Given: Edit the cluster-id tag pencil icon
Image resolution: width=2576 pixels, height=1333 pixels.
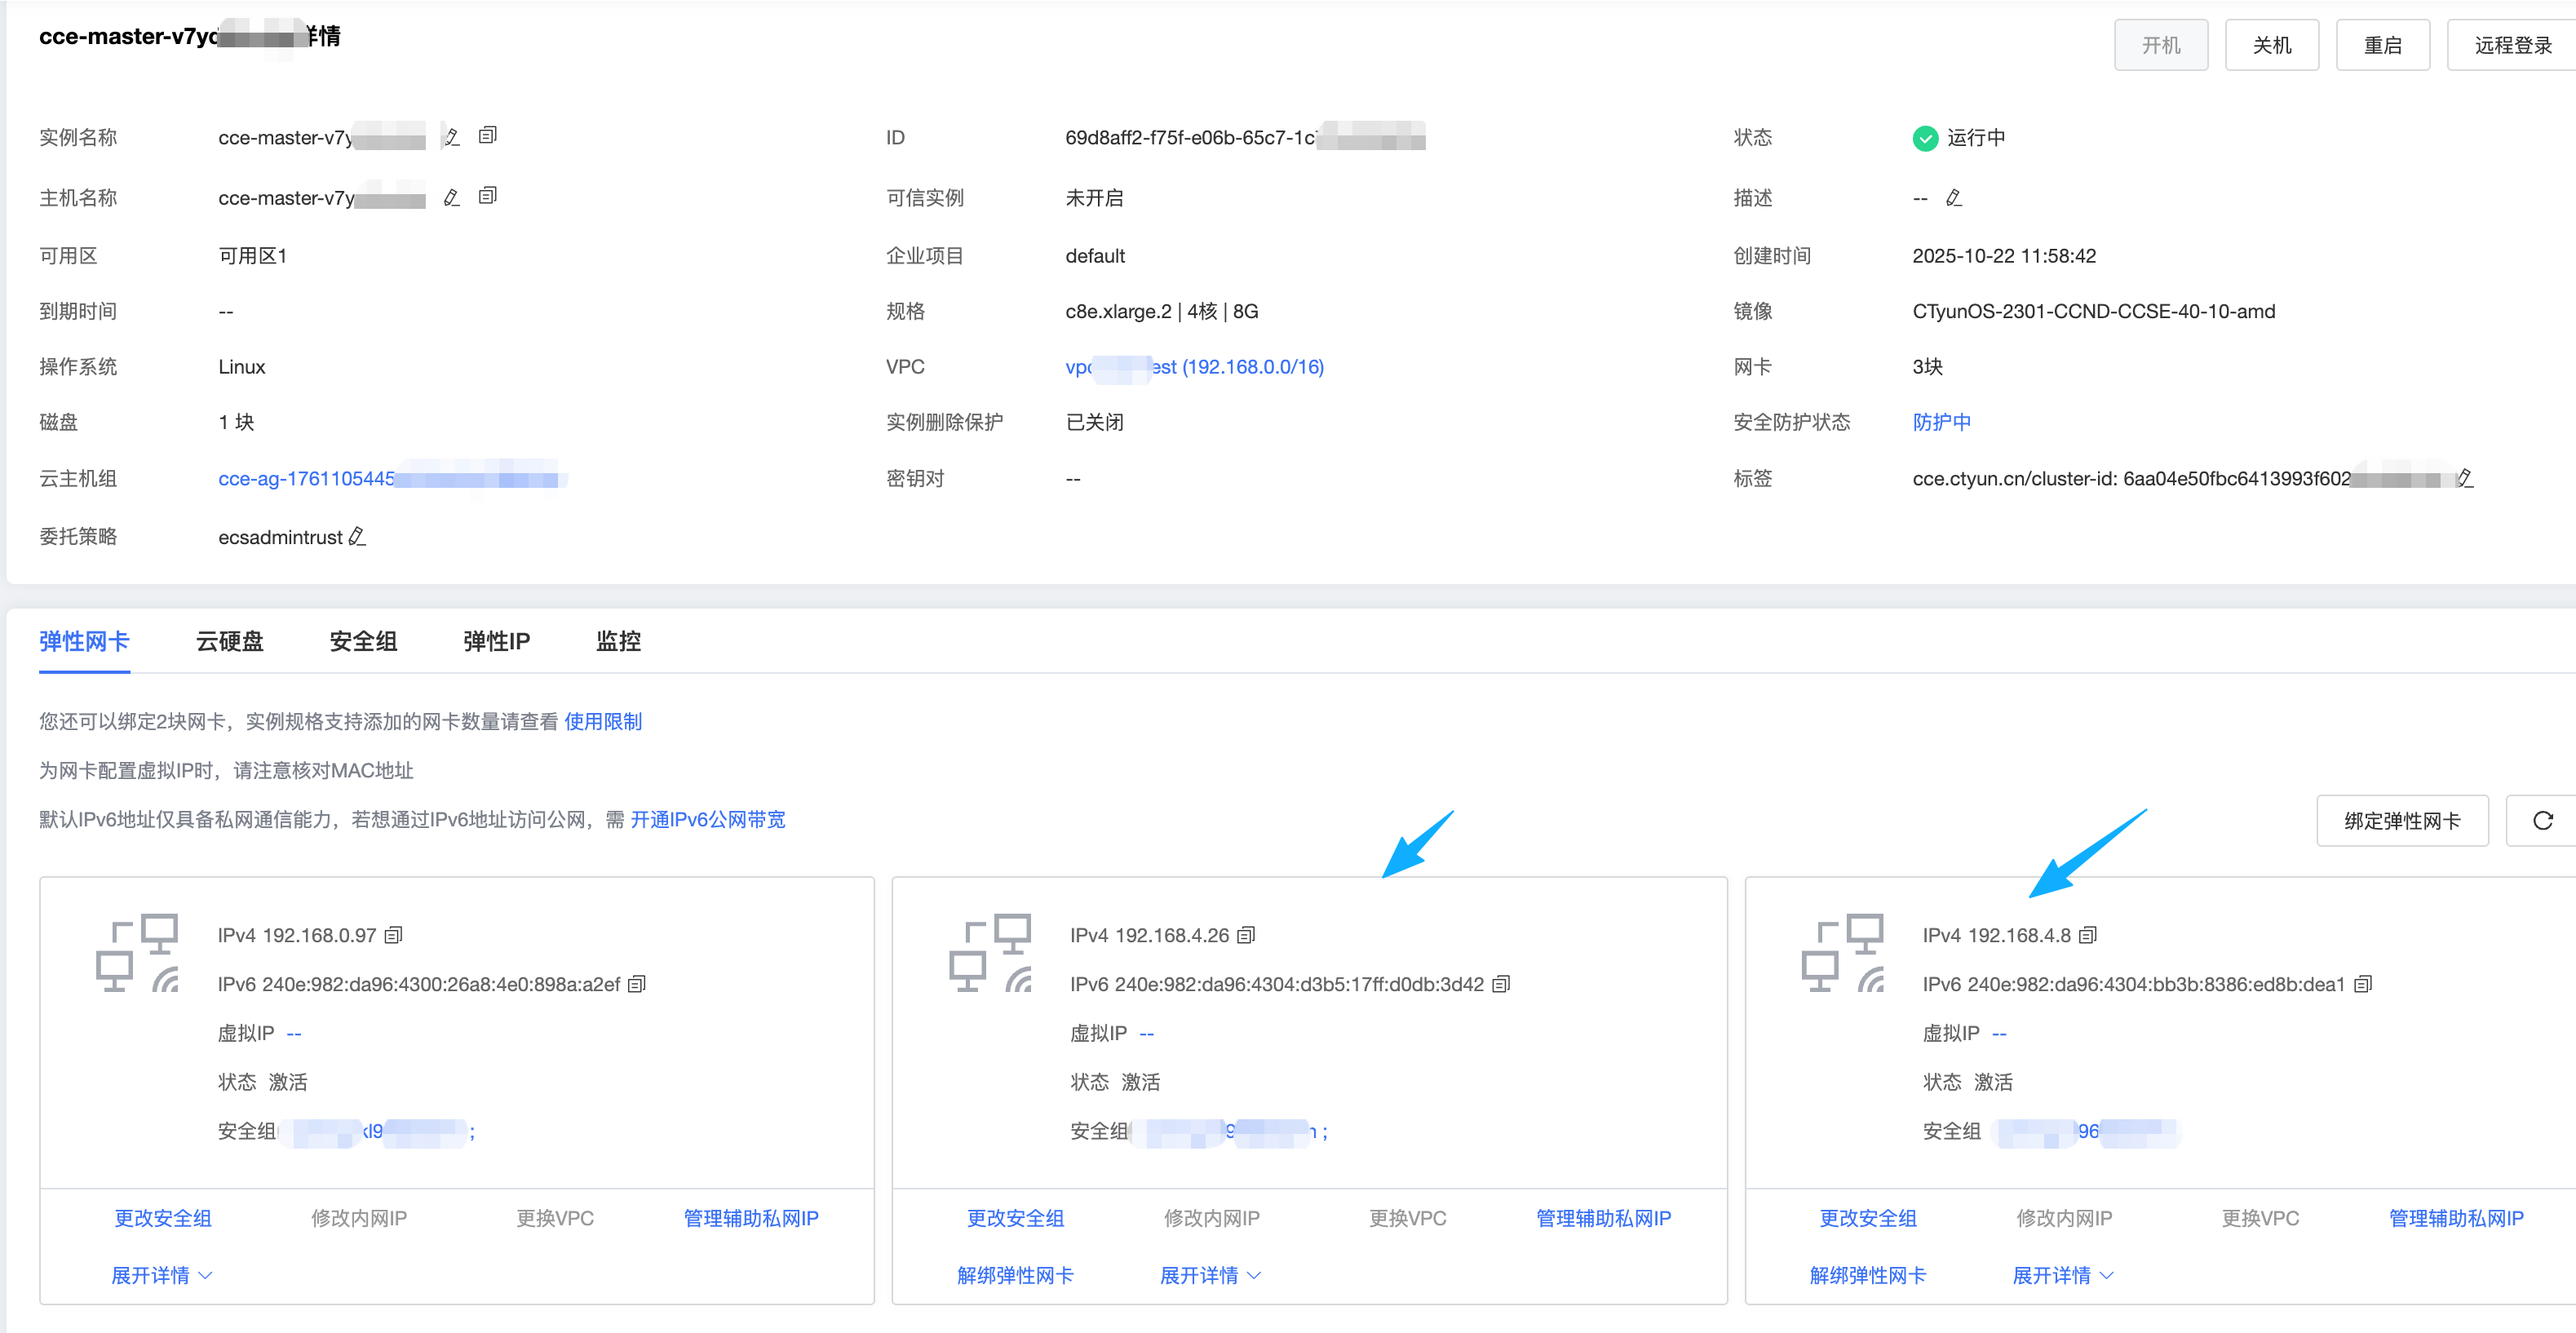Looking at the screenshot, I should pos(2464,478).
